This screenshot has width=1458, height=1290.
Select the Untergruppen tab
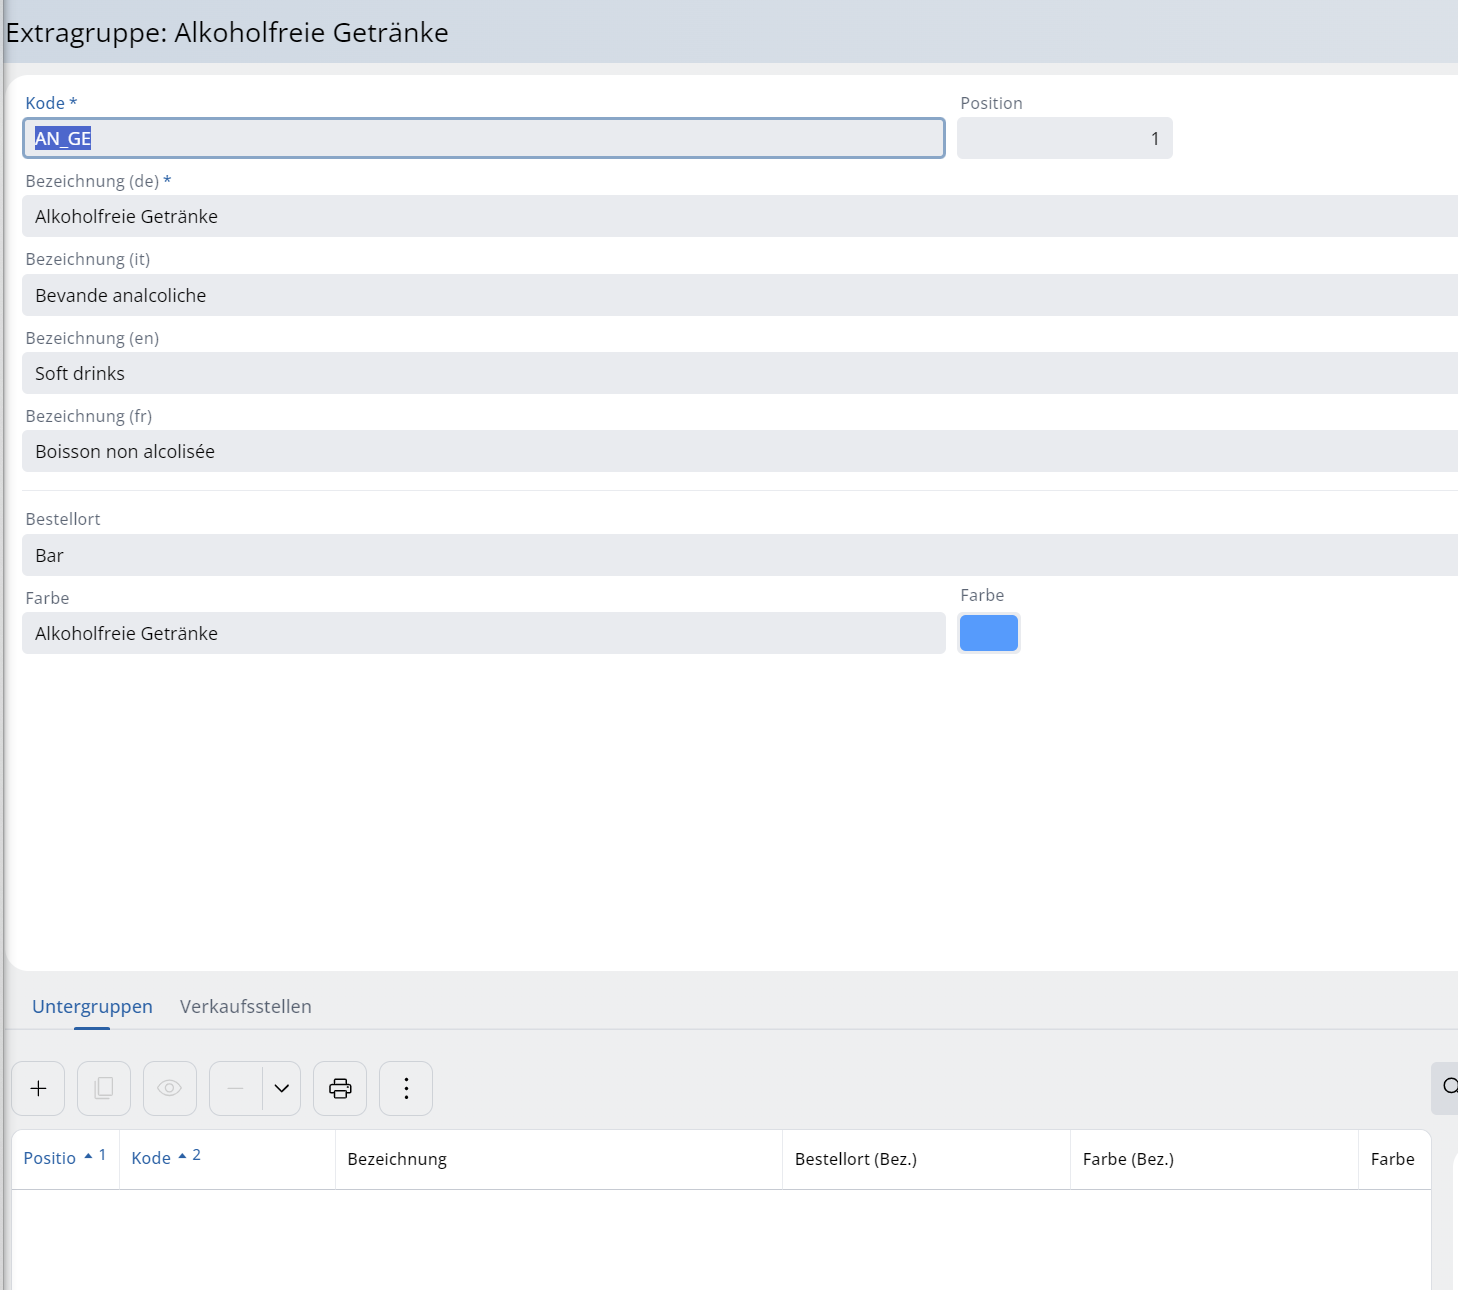(92, 1006)
